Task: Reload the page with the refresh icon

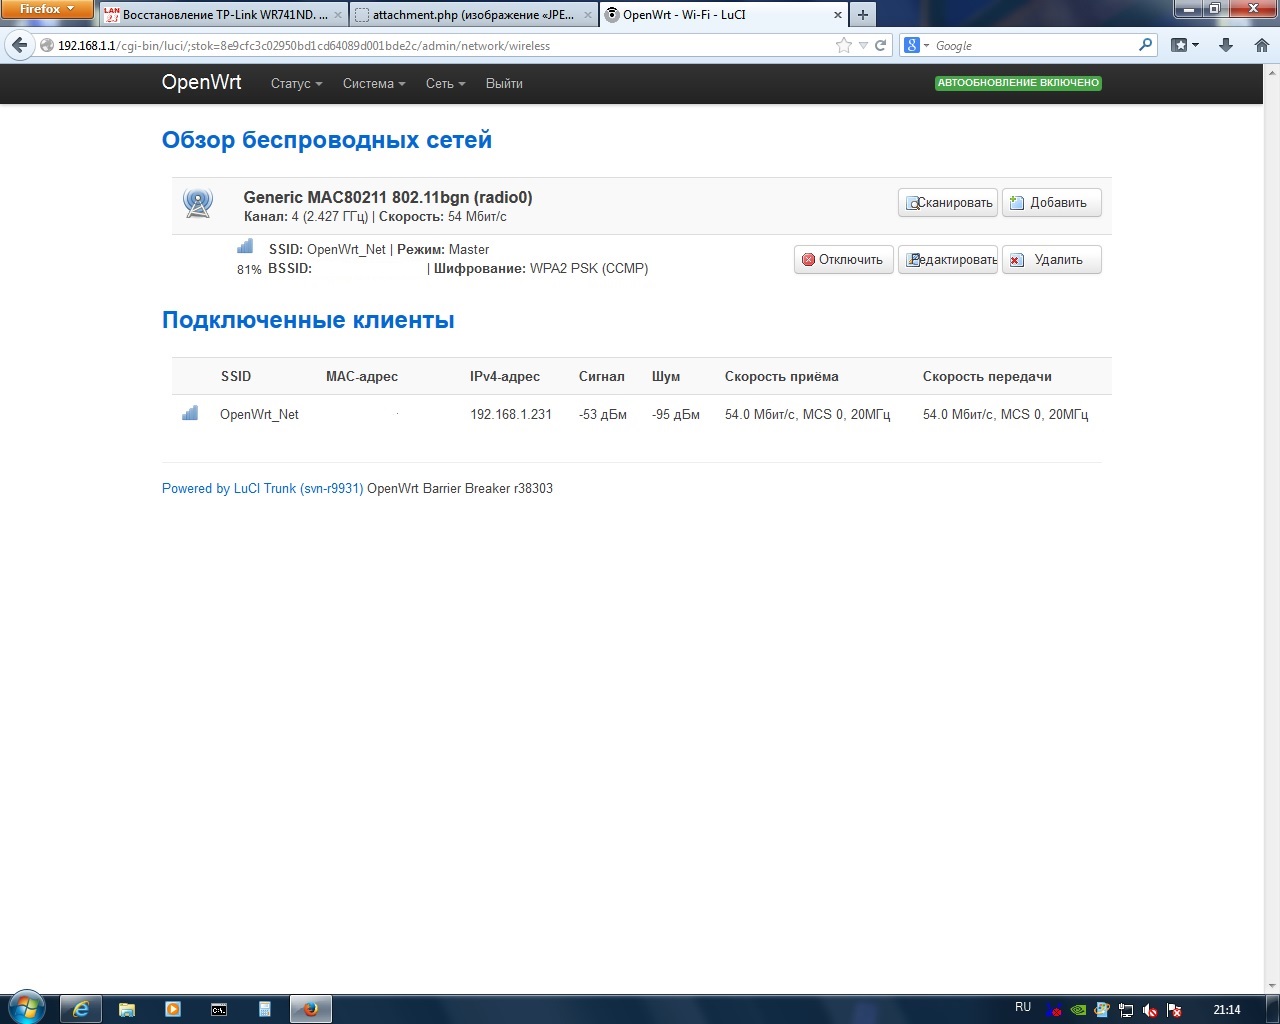Action: click(x=881, y=45)
